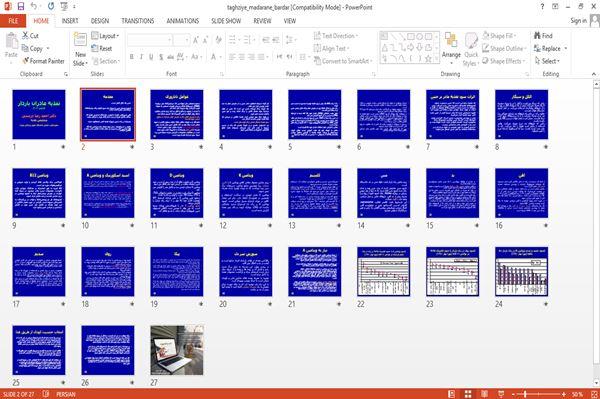Expand the Layout dropdown
This screenshot has height=399, width=600.
105,36
